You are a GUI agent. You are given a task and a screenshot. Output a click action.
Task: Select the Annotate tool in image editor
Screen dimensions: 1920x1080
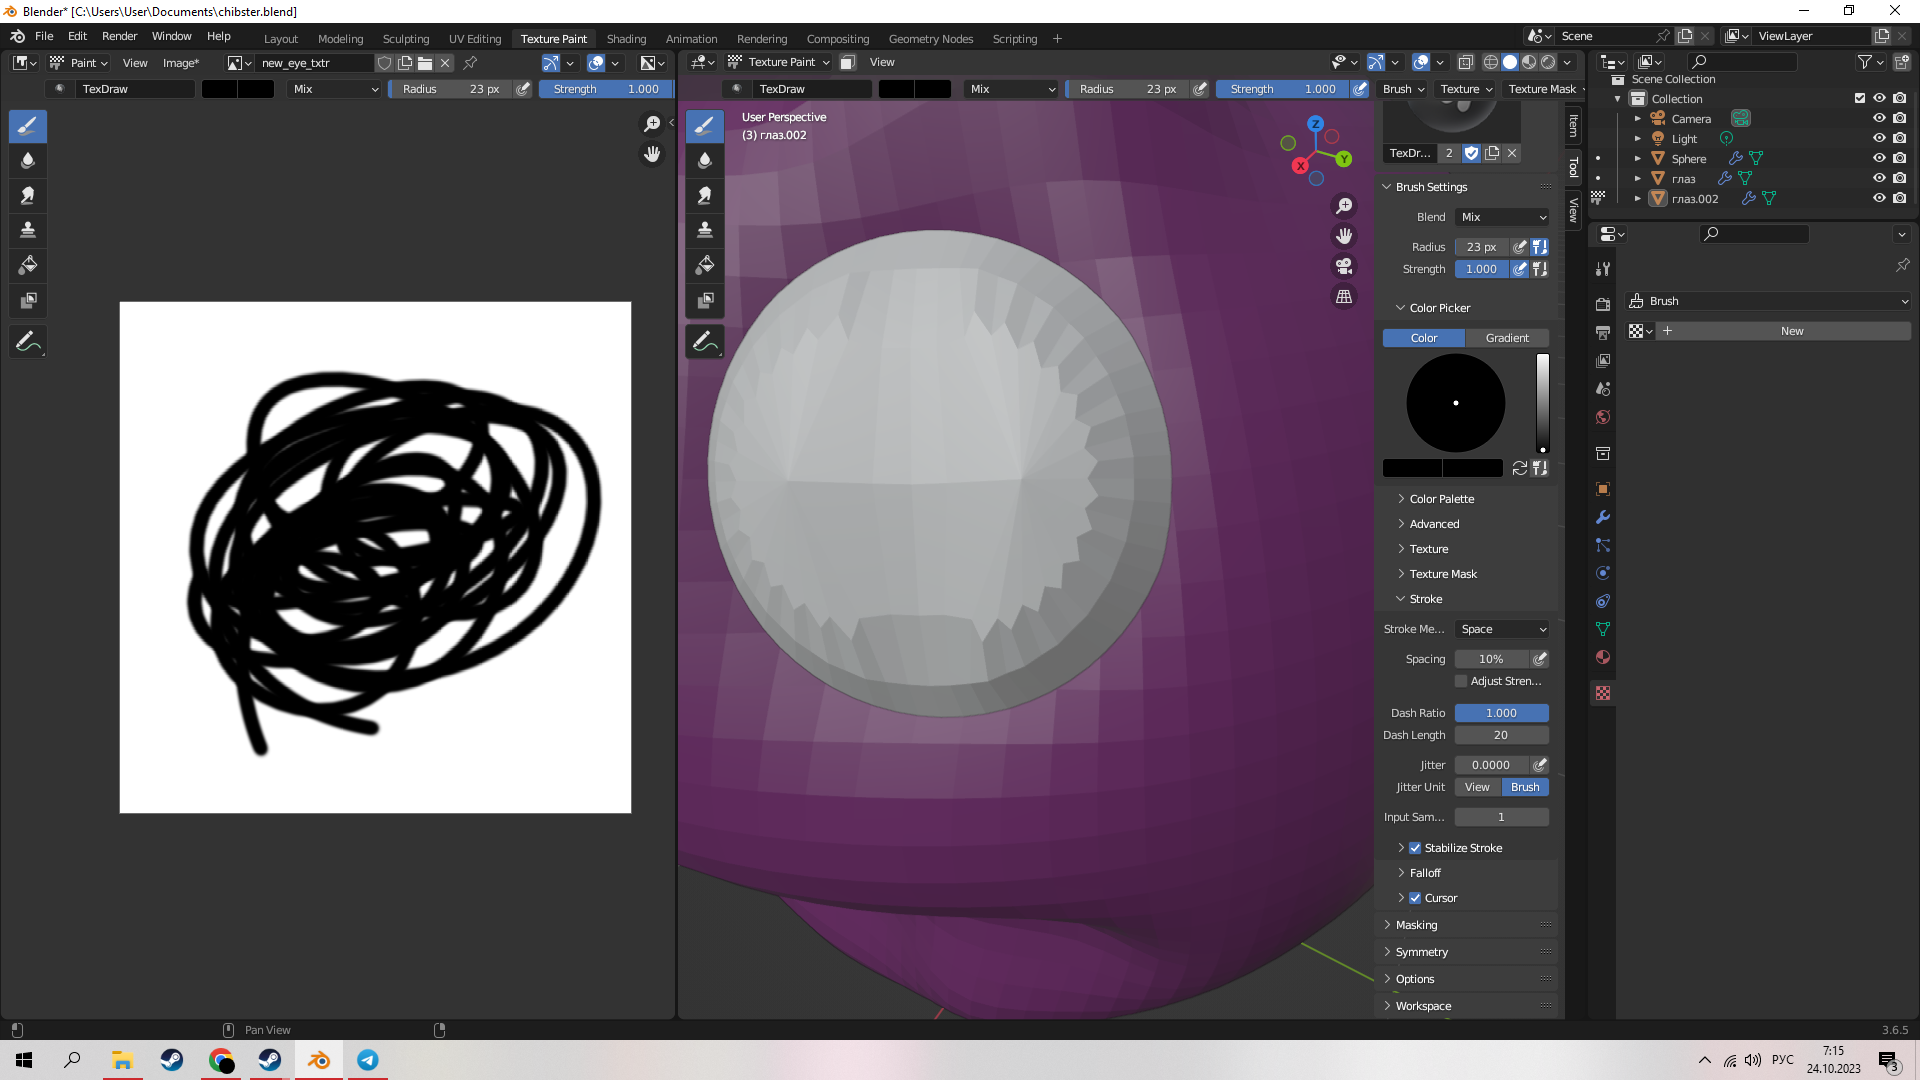coord(28,342)
